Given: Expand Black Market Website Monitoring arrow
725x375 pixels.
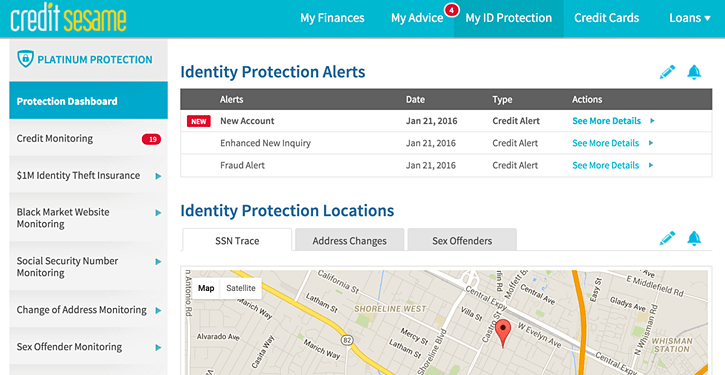Looking at the screenshot, I should (x=158, y=213).
